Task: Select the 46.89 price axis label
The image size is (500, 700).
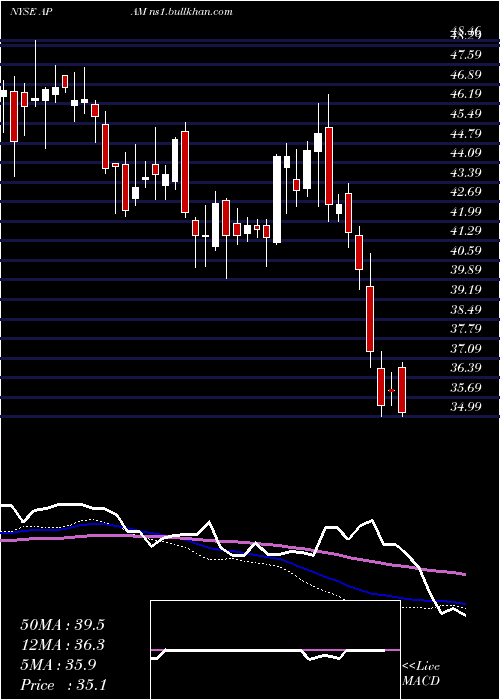Action: tap(466, 74)
